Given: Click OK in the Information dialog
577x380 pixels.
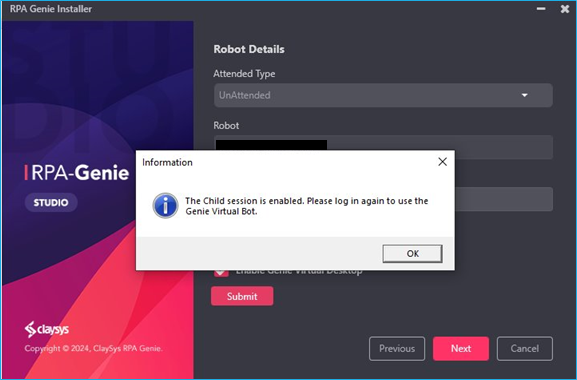Looking at the screenshot, I should coord(412,253).
